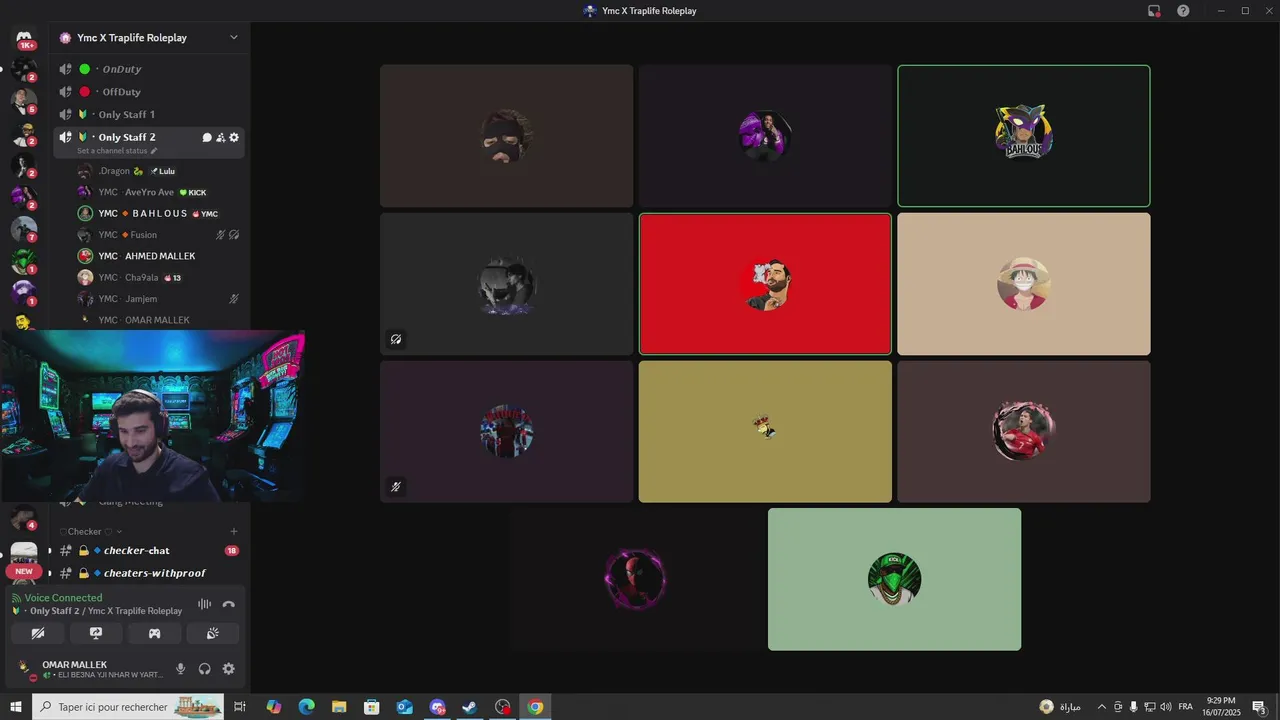Open the soundboard button
Image resolution: width=1280 pixels, height=720 pixels.
[213, 633]
